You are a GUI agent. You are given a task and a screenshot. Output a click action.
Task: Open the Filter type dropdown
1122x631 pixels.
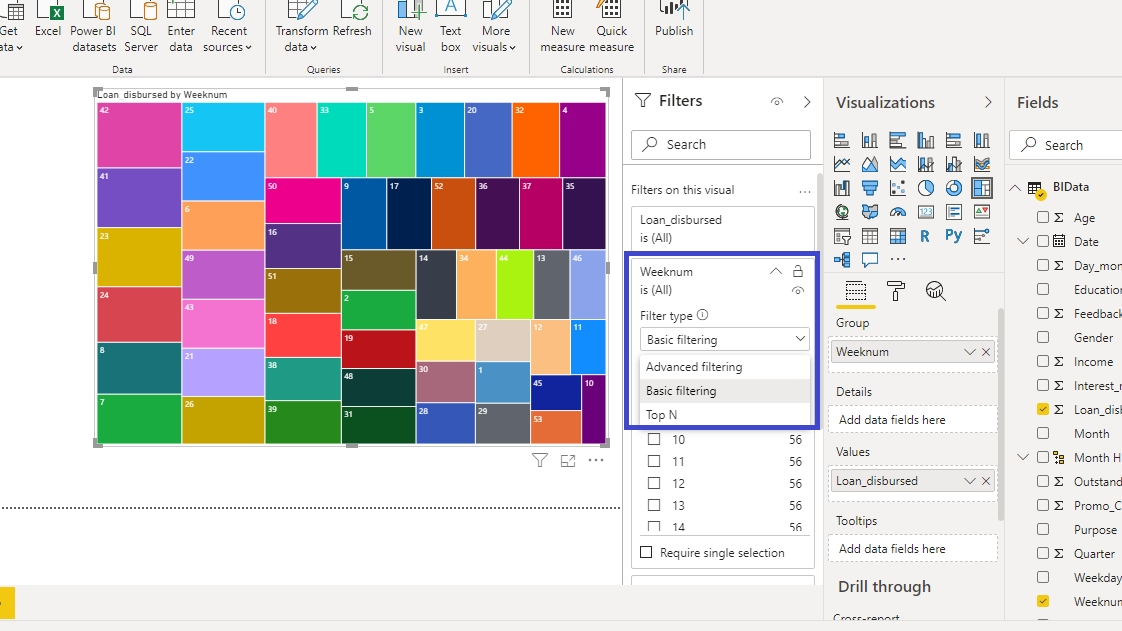[725, 340]
